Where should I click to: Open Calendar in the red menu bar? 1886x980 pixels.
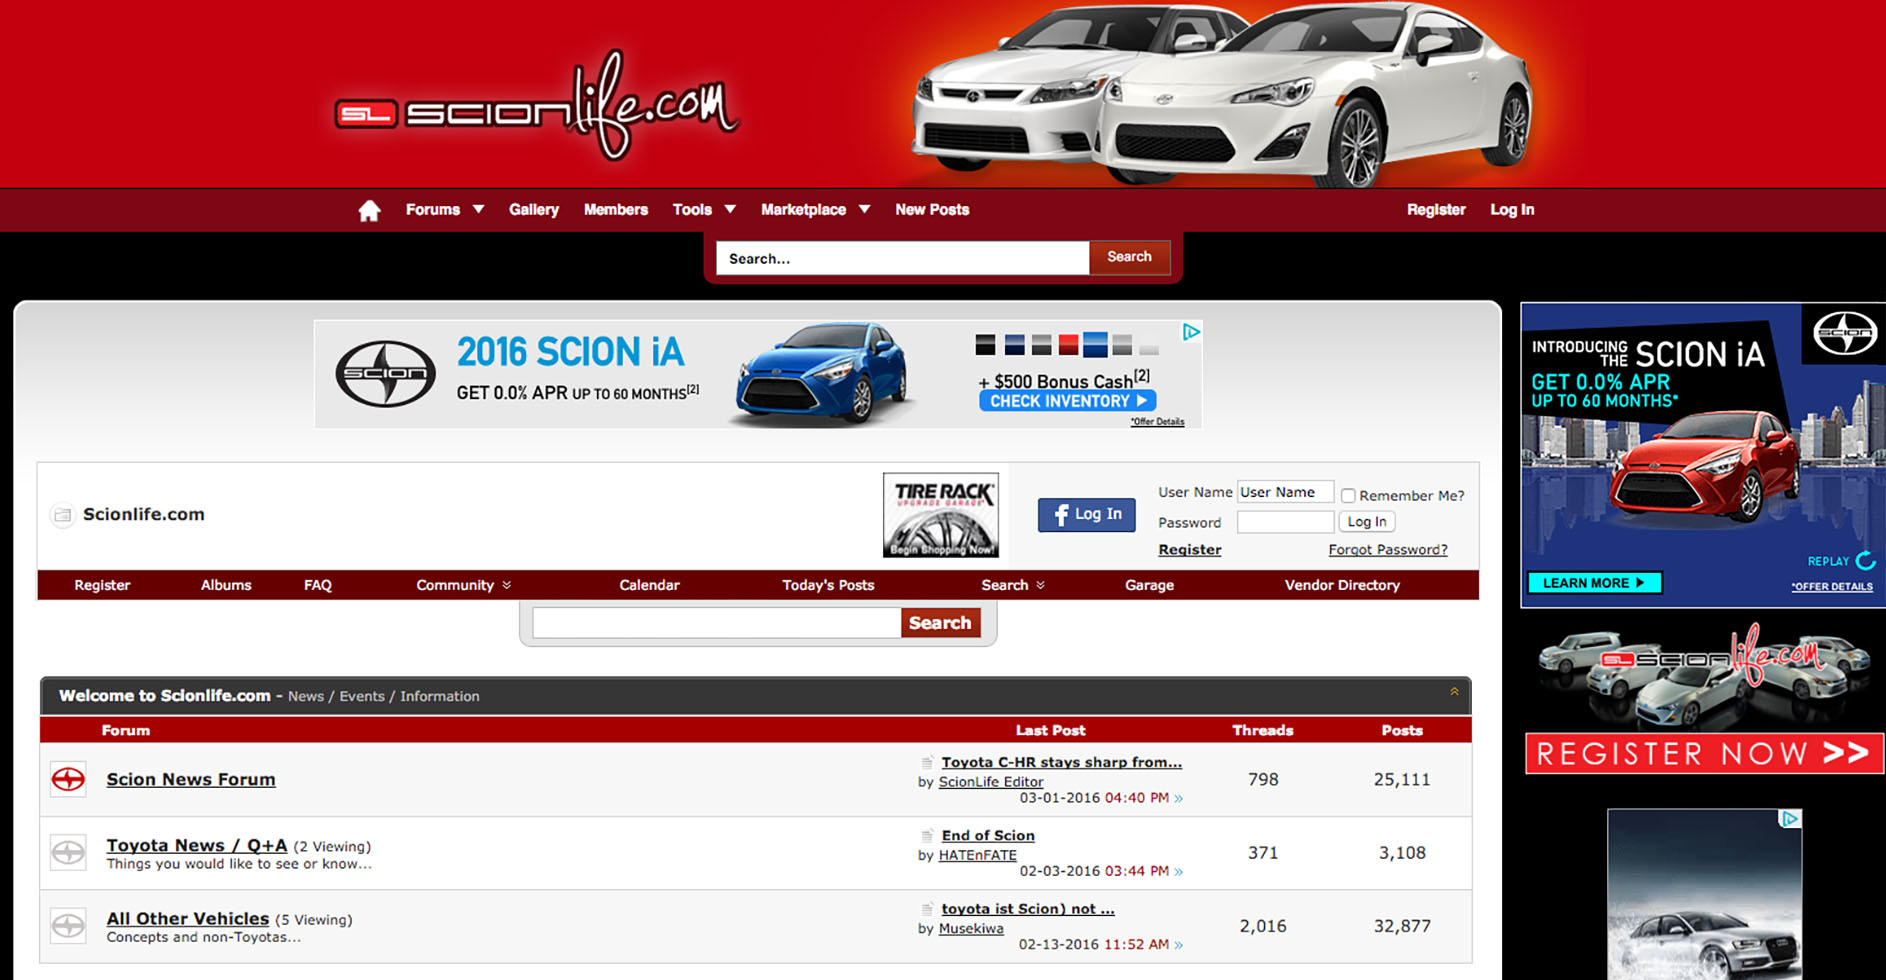click(x=649, y=585)
